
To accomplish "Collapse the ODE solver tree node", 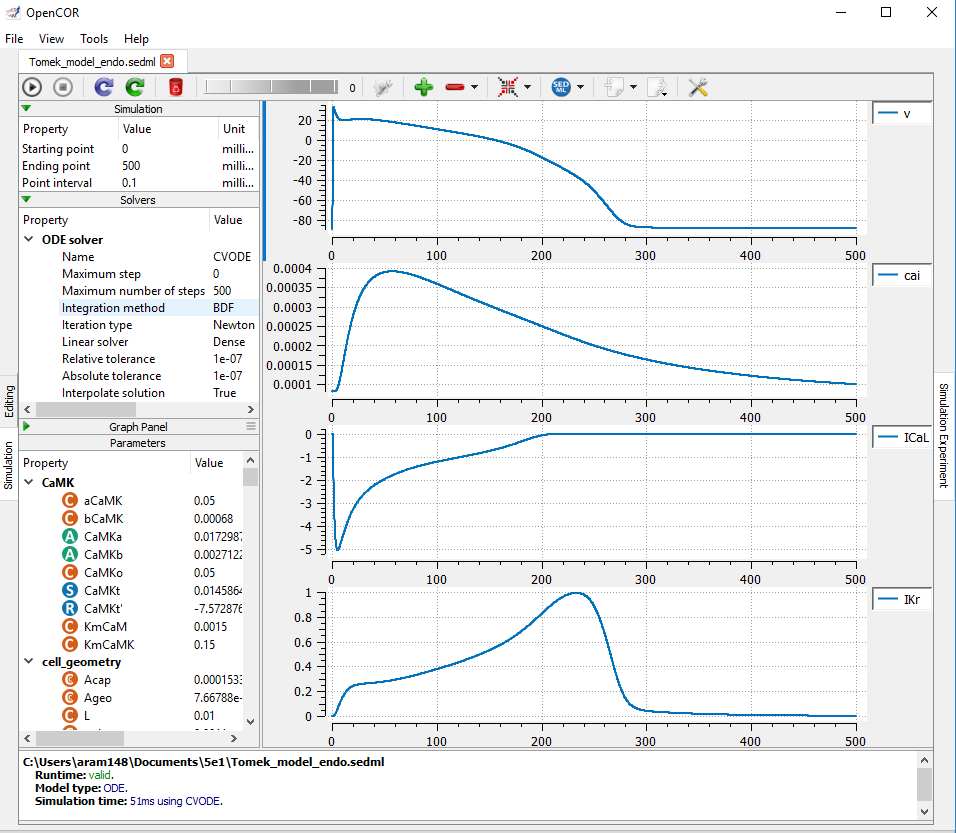I will point(28,240).
